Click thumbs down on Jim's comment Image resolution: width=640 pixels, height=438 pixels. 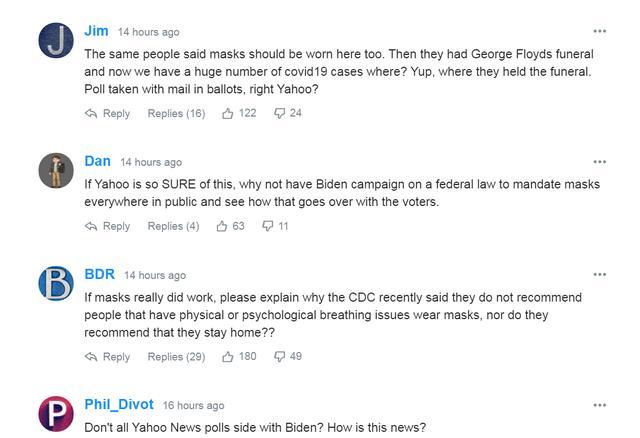[279, 114]
